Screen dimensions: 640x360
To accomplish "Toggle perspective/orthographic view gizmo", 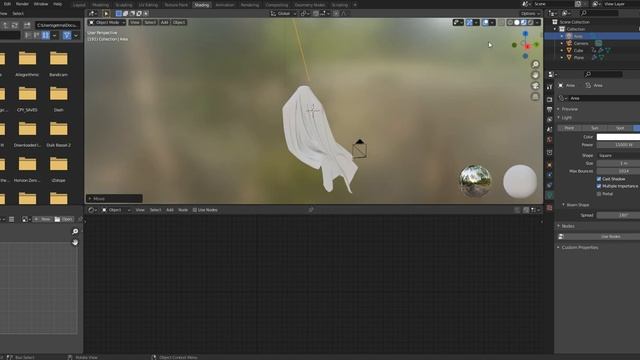I will (x=535, y=96).
